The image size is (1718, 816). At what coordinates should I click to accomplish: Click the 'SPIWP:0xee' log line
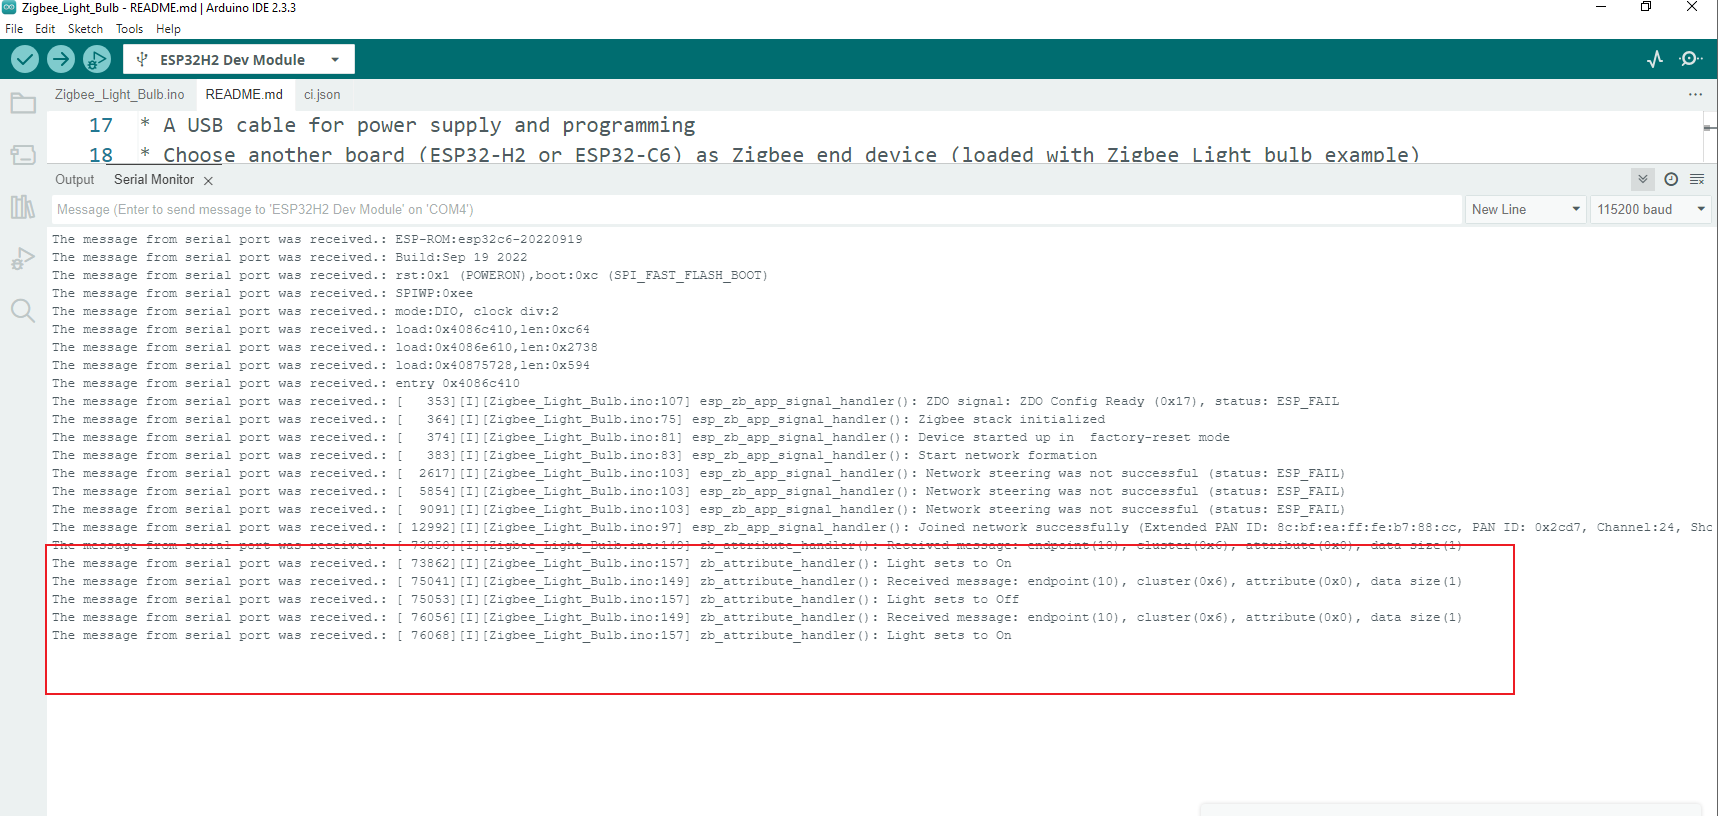[262, 293]
